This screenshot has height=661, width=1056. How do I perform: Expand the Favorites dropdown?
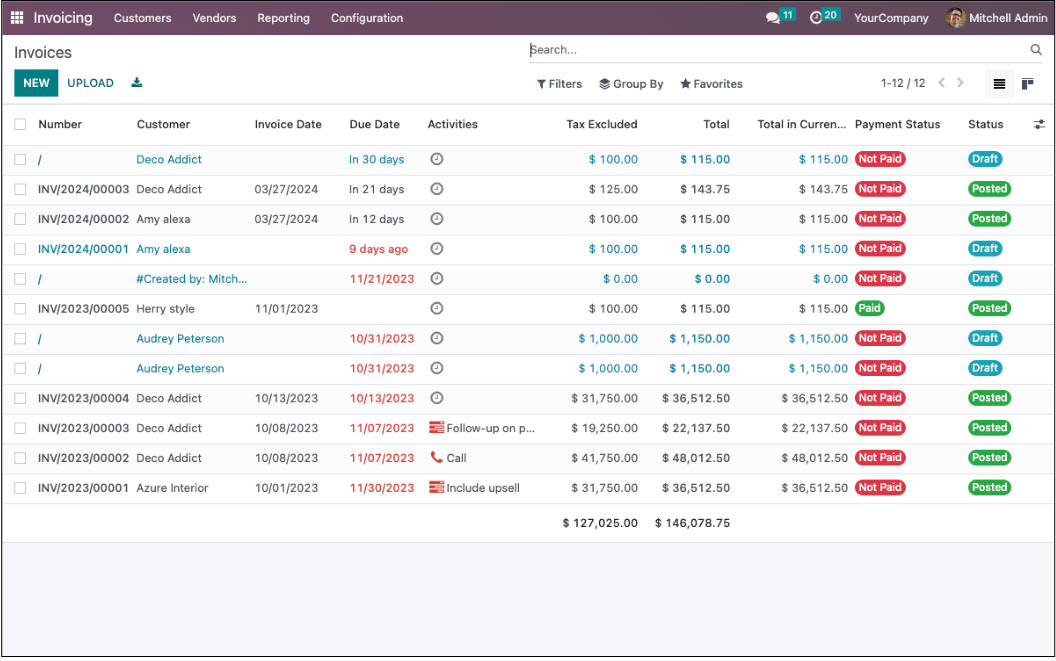(x=711, y=84)
